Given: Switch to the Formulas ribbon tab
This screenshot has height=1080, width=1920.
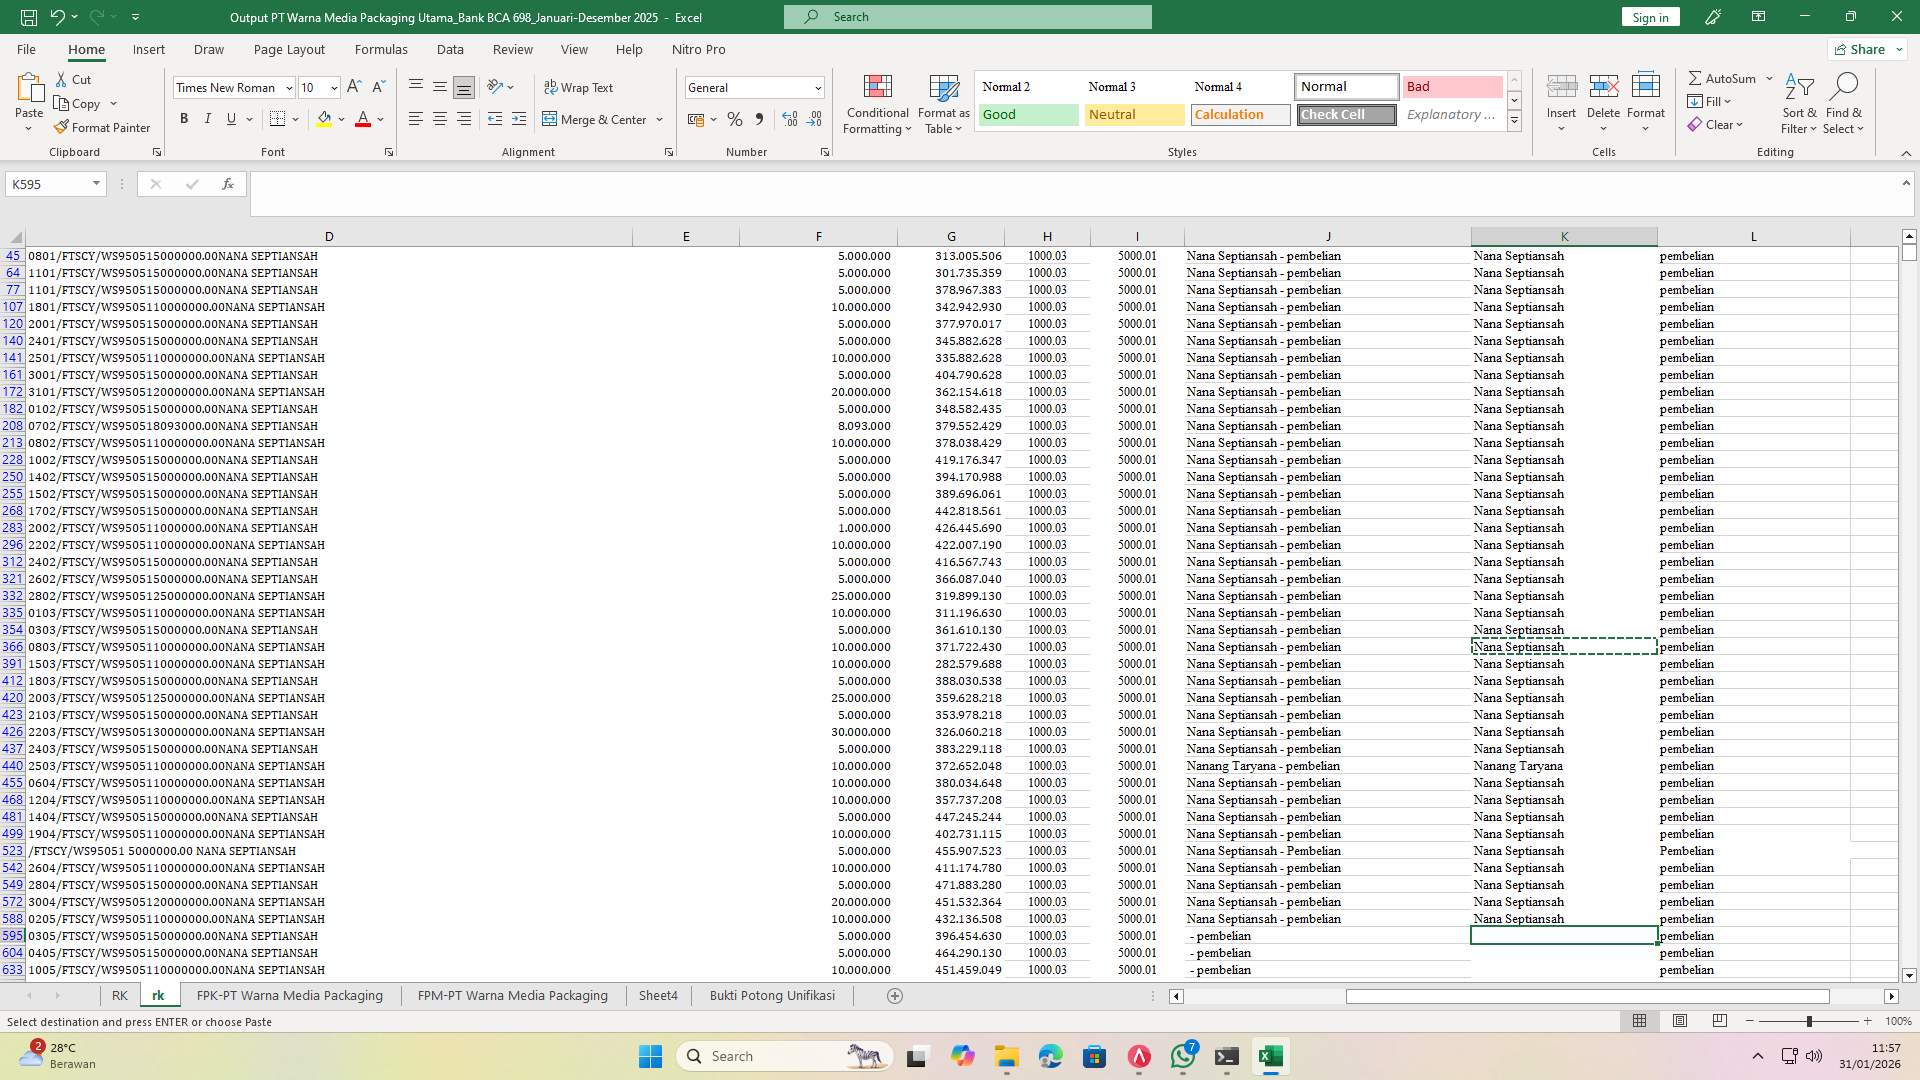Looking at the screenshot, I should 381,49.
